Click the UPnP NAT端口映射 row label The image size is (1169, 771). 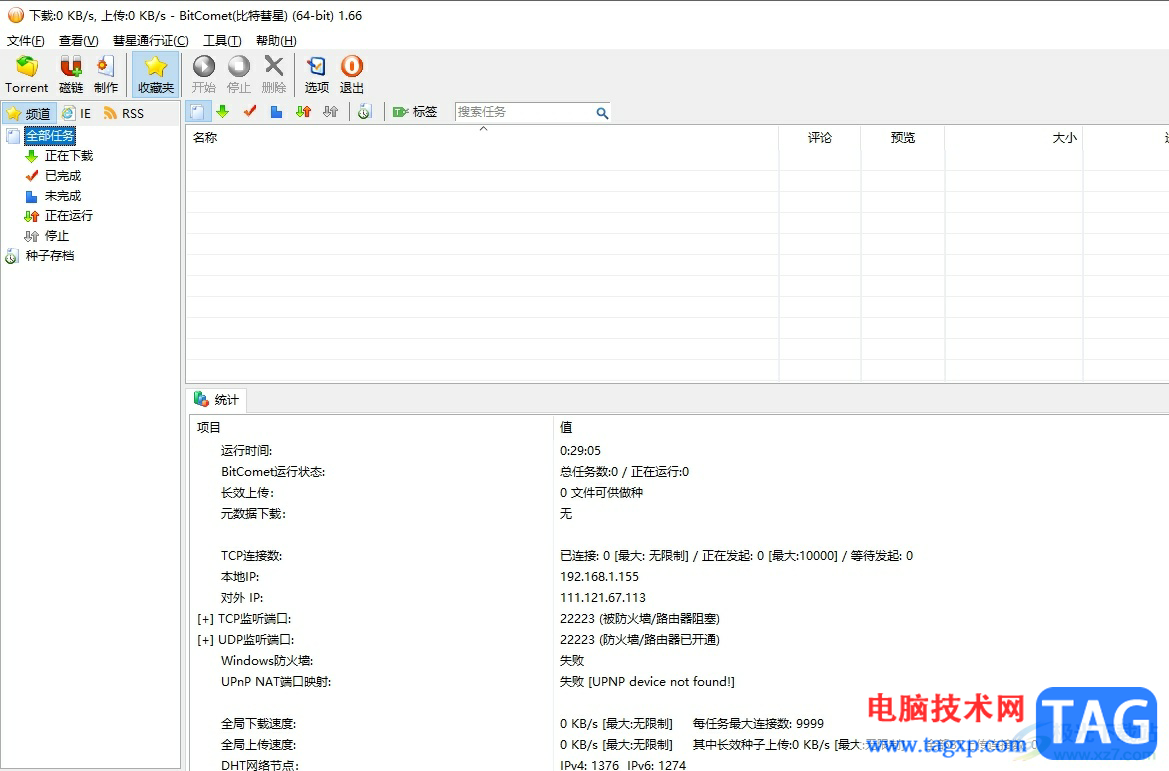point(276,682)
